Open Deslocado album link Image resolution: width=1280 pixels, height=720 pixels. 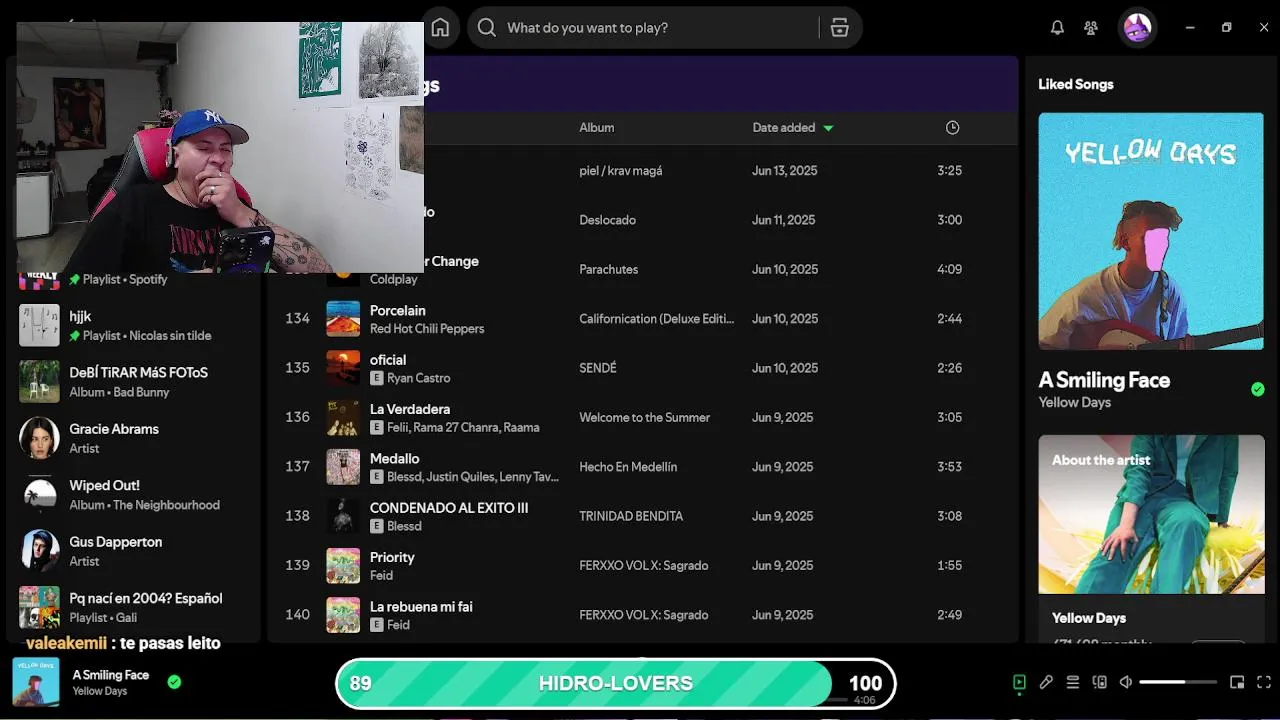608,220
